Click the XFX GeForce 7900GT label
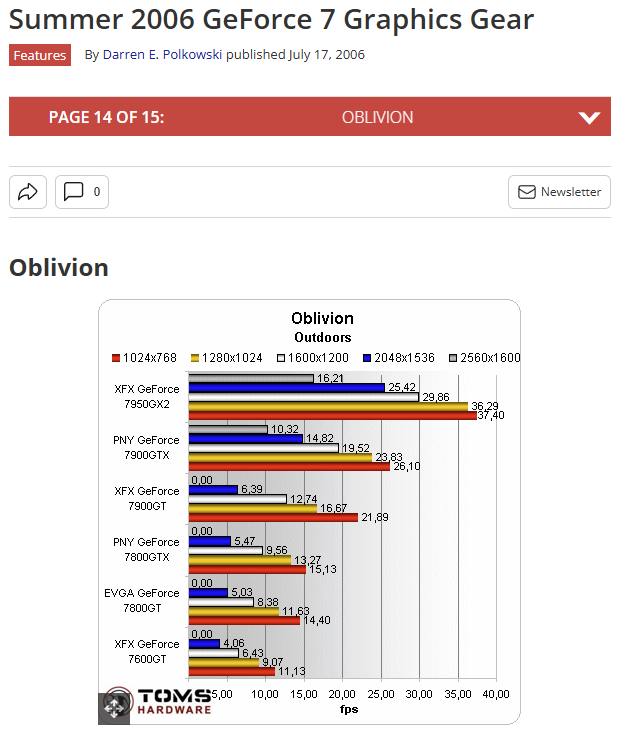621x729 pixels. click(146, 498)
